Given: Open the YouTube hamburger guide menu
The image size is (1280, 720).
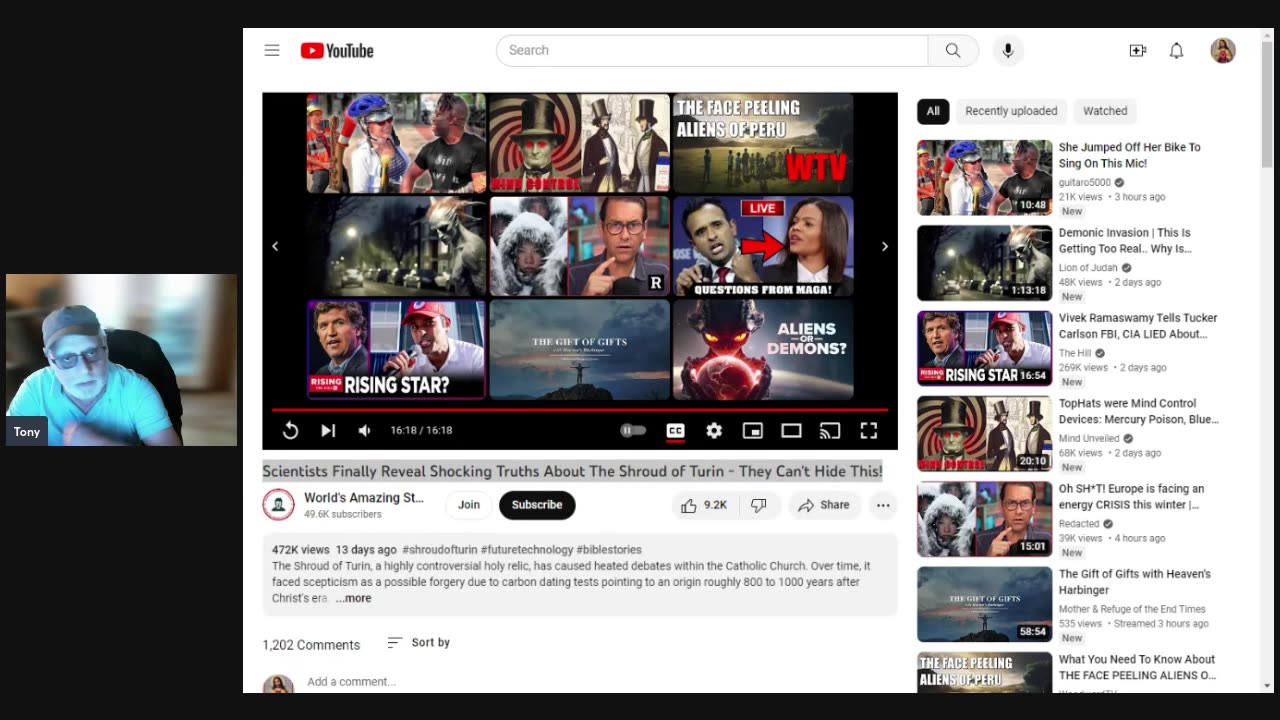Looking at the screenshot, I should [x=272, y=50].
